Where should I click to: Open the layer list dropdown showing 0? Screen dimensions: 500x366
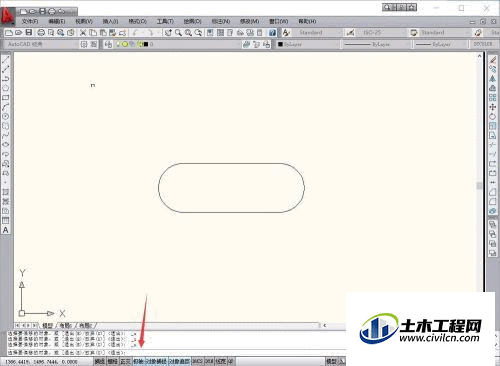pos(176,44)
